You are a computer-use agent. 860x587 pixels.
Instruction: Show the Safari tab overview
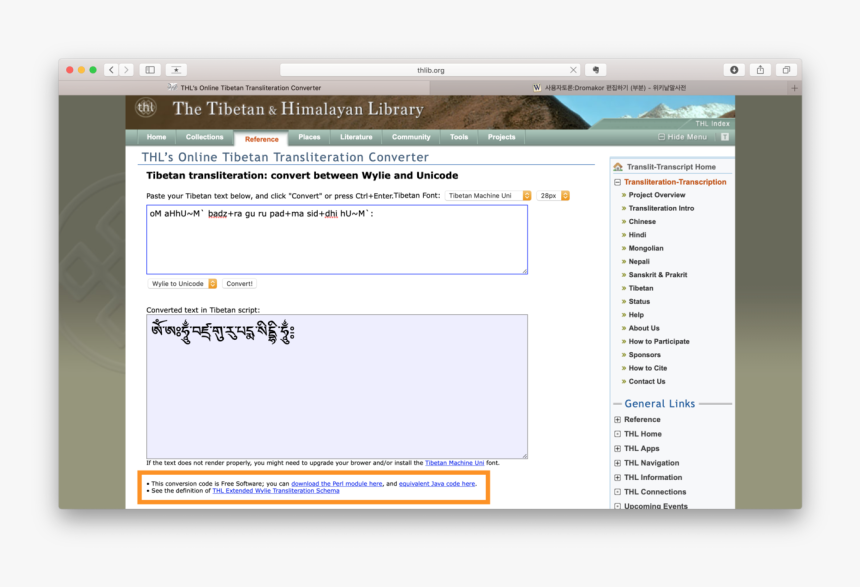click(786, 70)
